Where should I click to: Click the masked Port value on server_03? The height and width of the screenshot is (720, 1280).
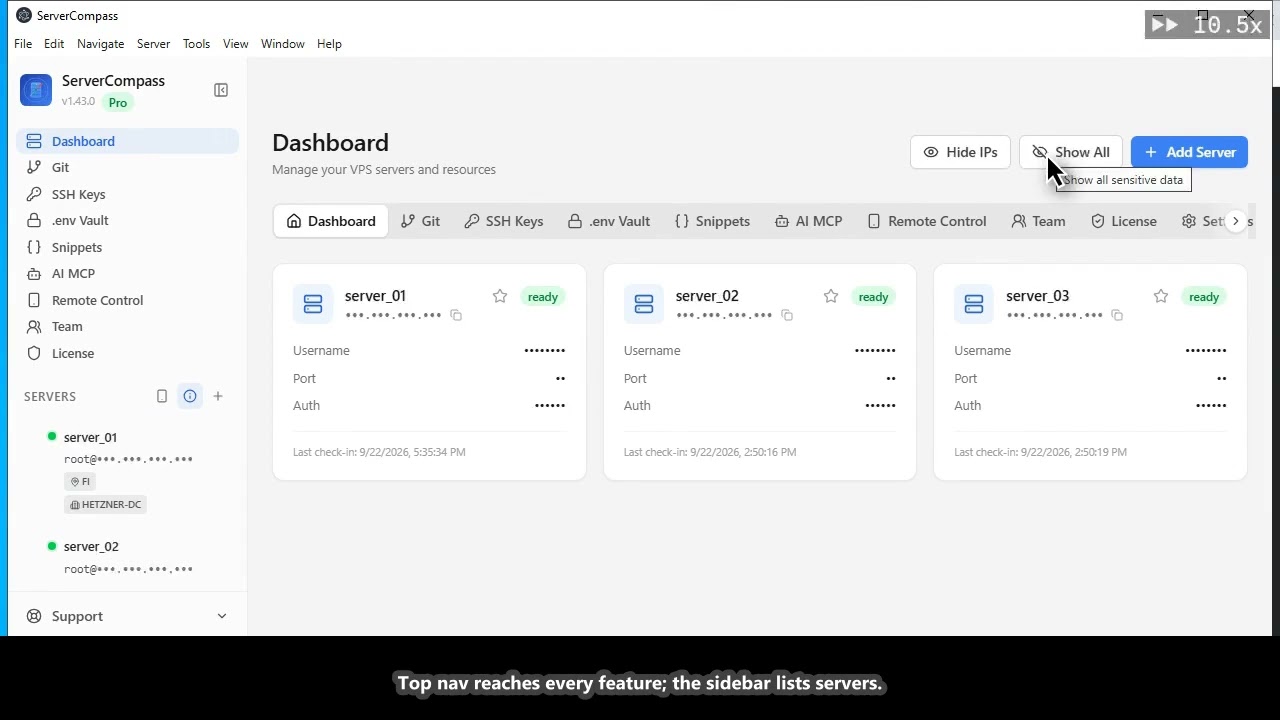pyautogui.click(x=1221, y=378)
